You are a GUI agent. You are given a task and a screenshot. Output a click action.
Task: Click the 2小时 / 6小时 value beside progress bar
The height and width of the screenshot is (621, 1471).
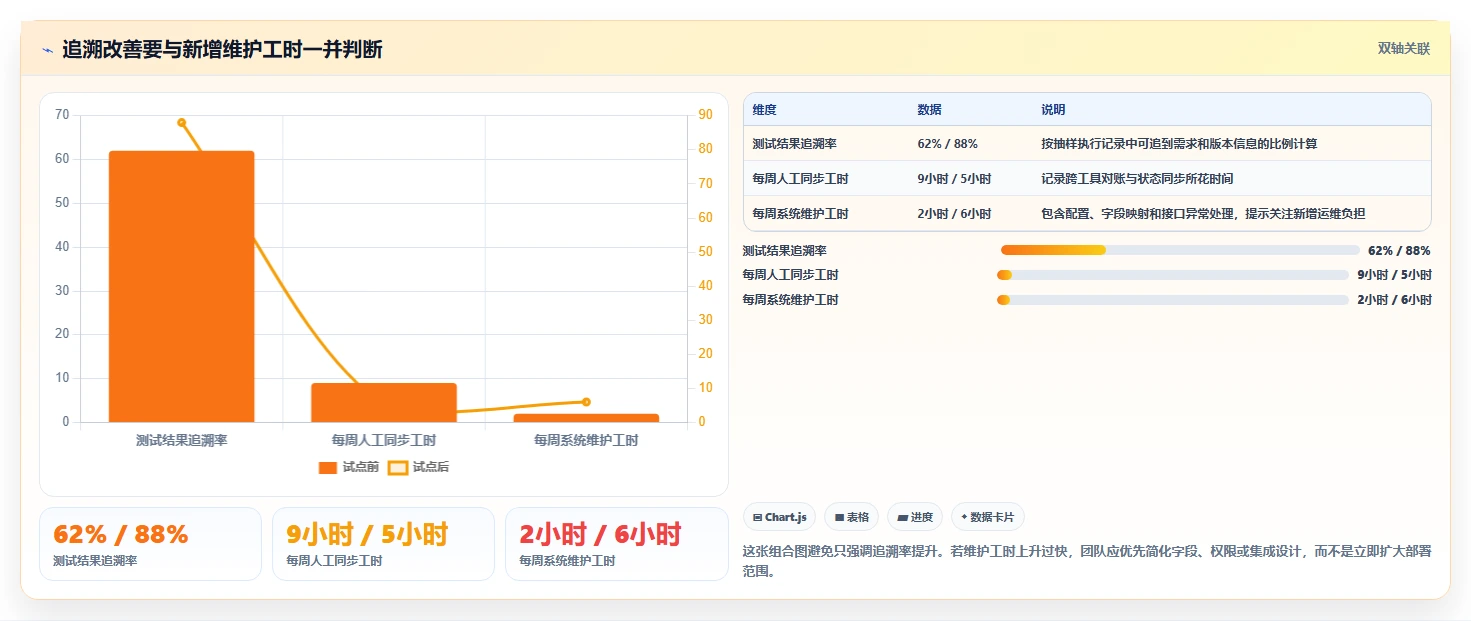pos(1394,300)
